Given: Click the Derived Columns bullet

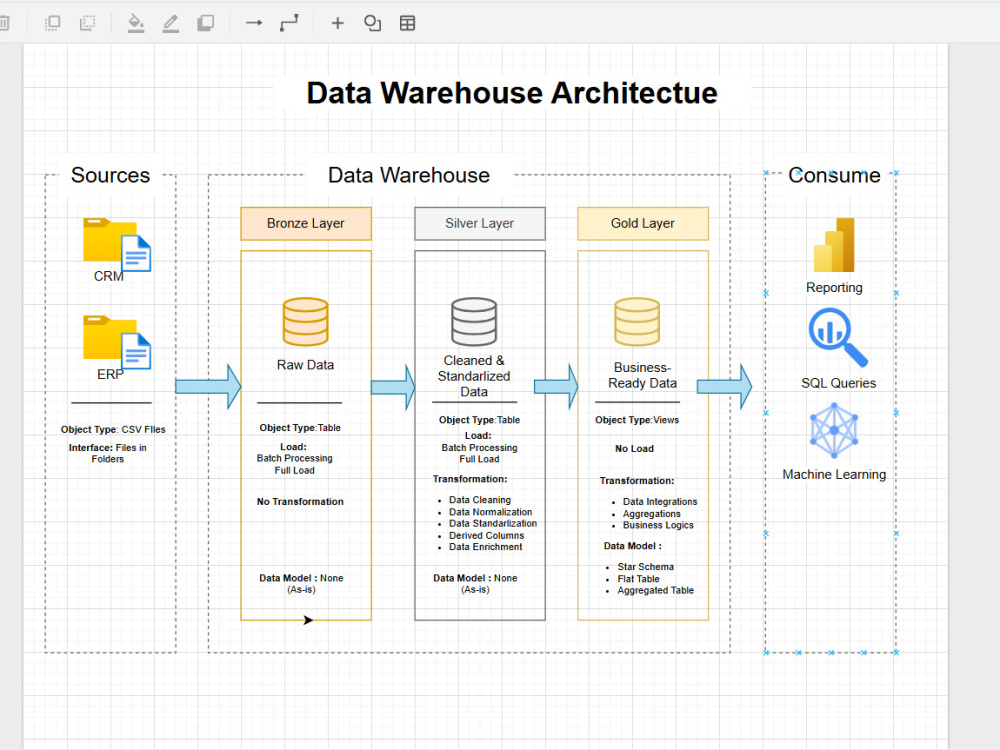Looking at the screenshot, I should tap(487, 536).
